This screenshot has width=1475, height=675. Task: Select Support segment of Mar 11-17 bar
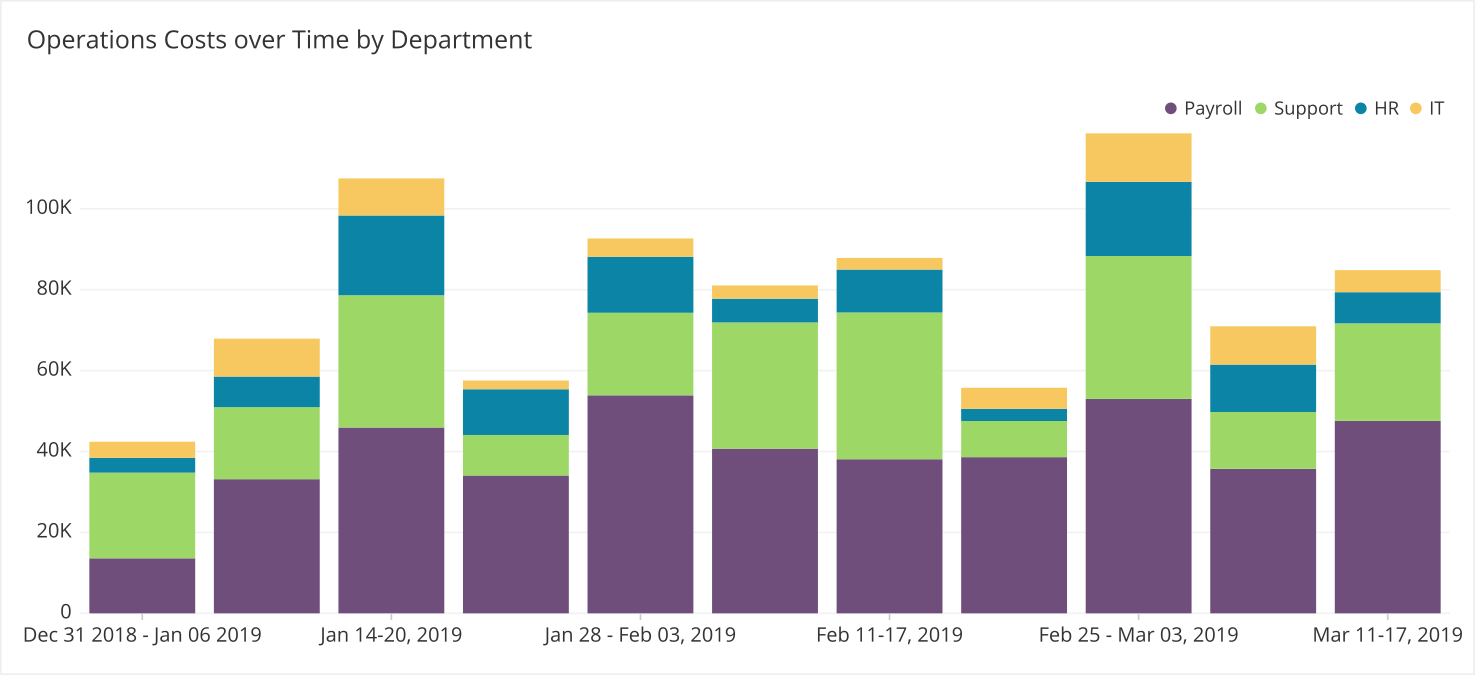(1387, 372)
